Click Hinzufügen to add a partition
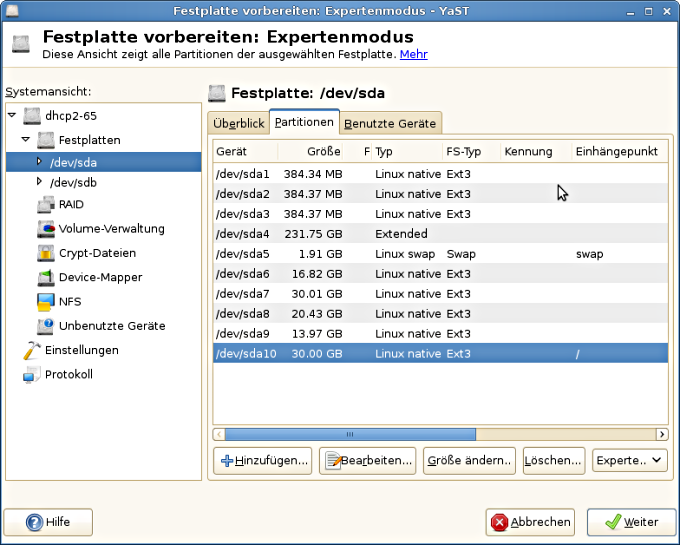 coord(262,460)
